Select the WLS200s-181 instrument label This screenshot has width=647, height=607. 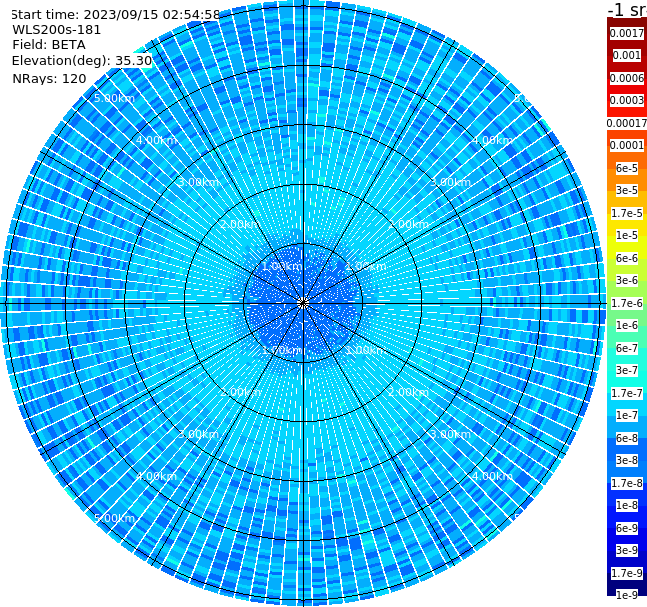pyautogui.click(x=57, y=30)
